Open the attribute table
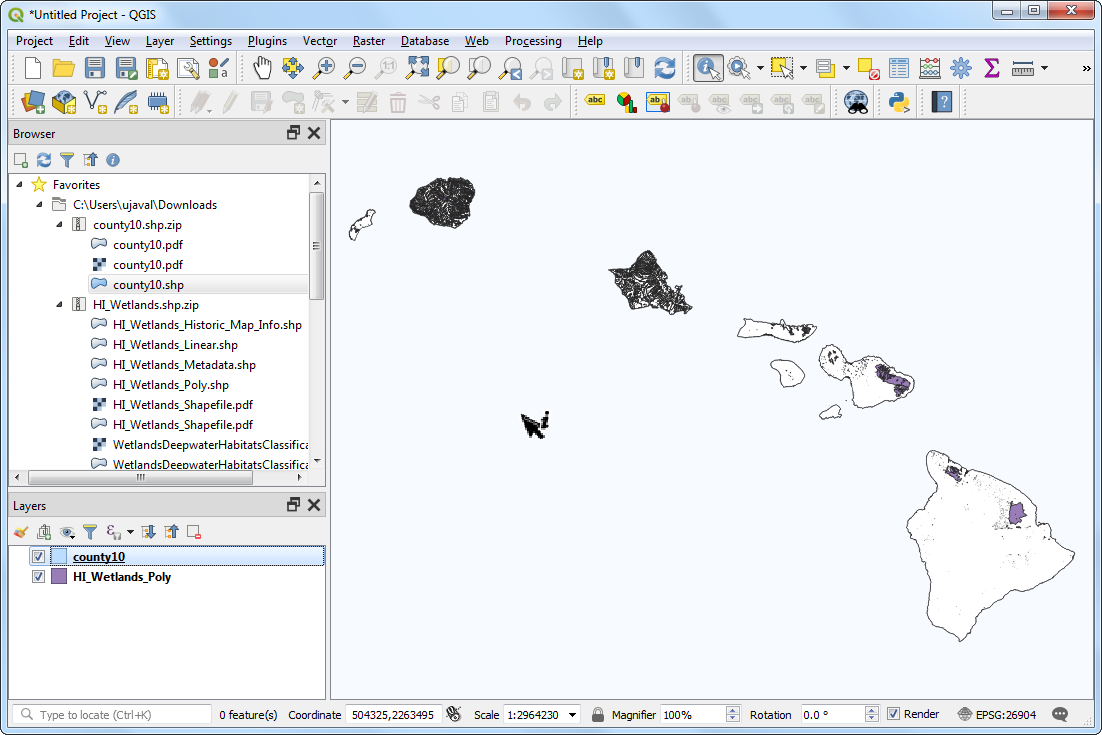This screenshot has width=1102, height=735. pos(899,68)
